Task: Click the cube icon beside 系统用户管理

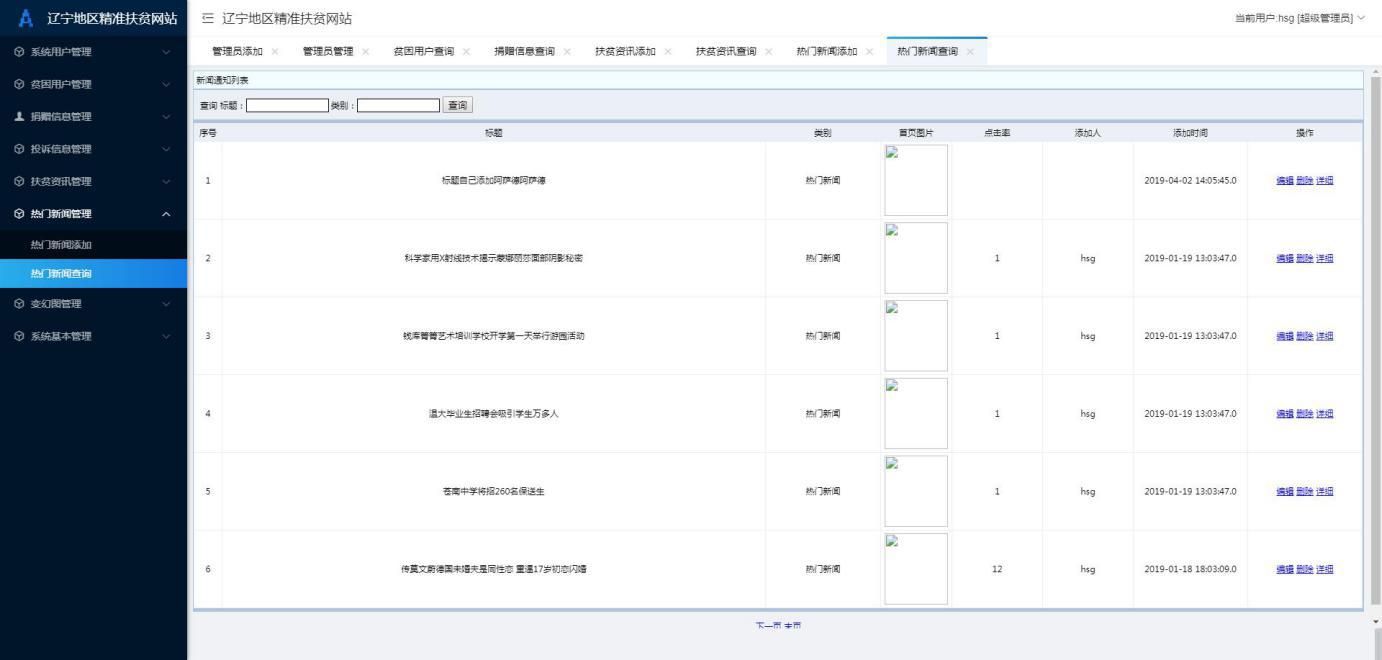Action: (20, 52)
